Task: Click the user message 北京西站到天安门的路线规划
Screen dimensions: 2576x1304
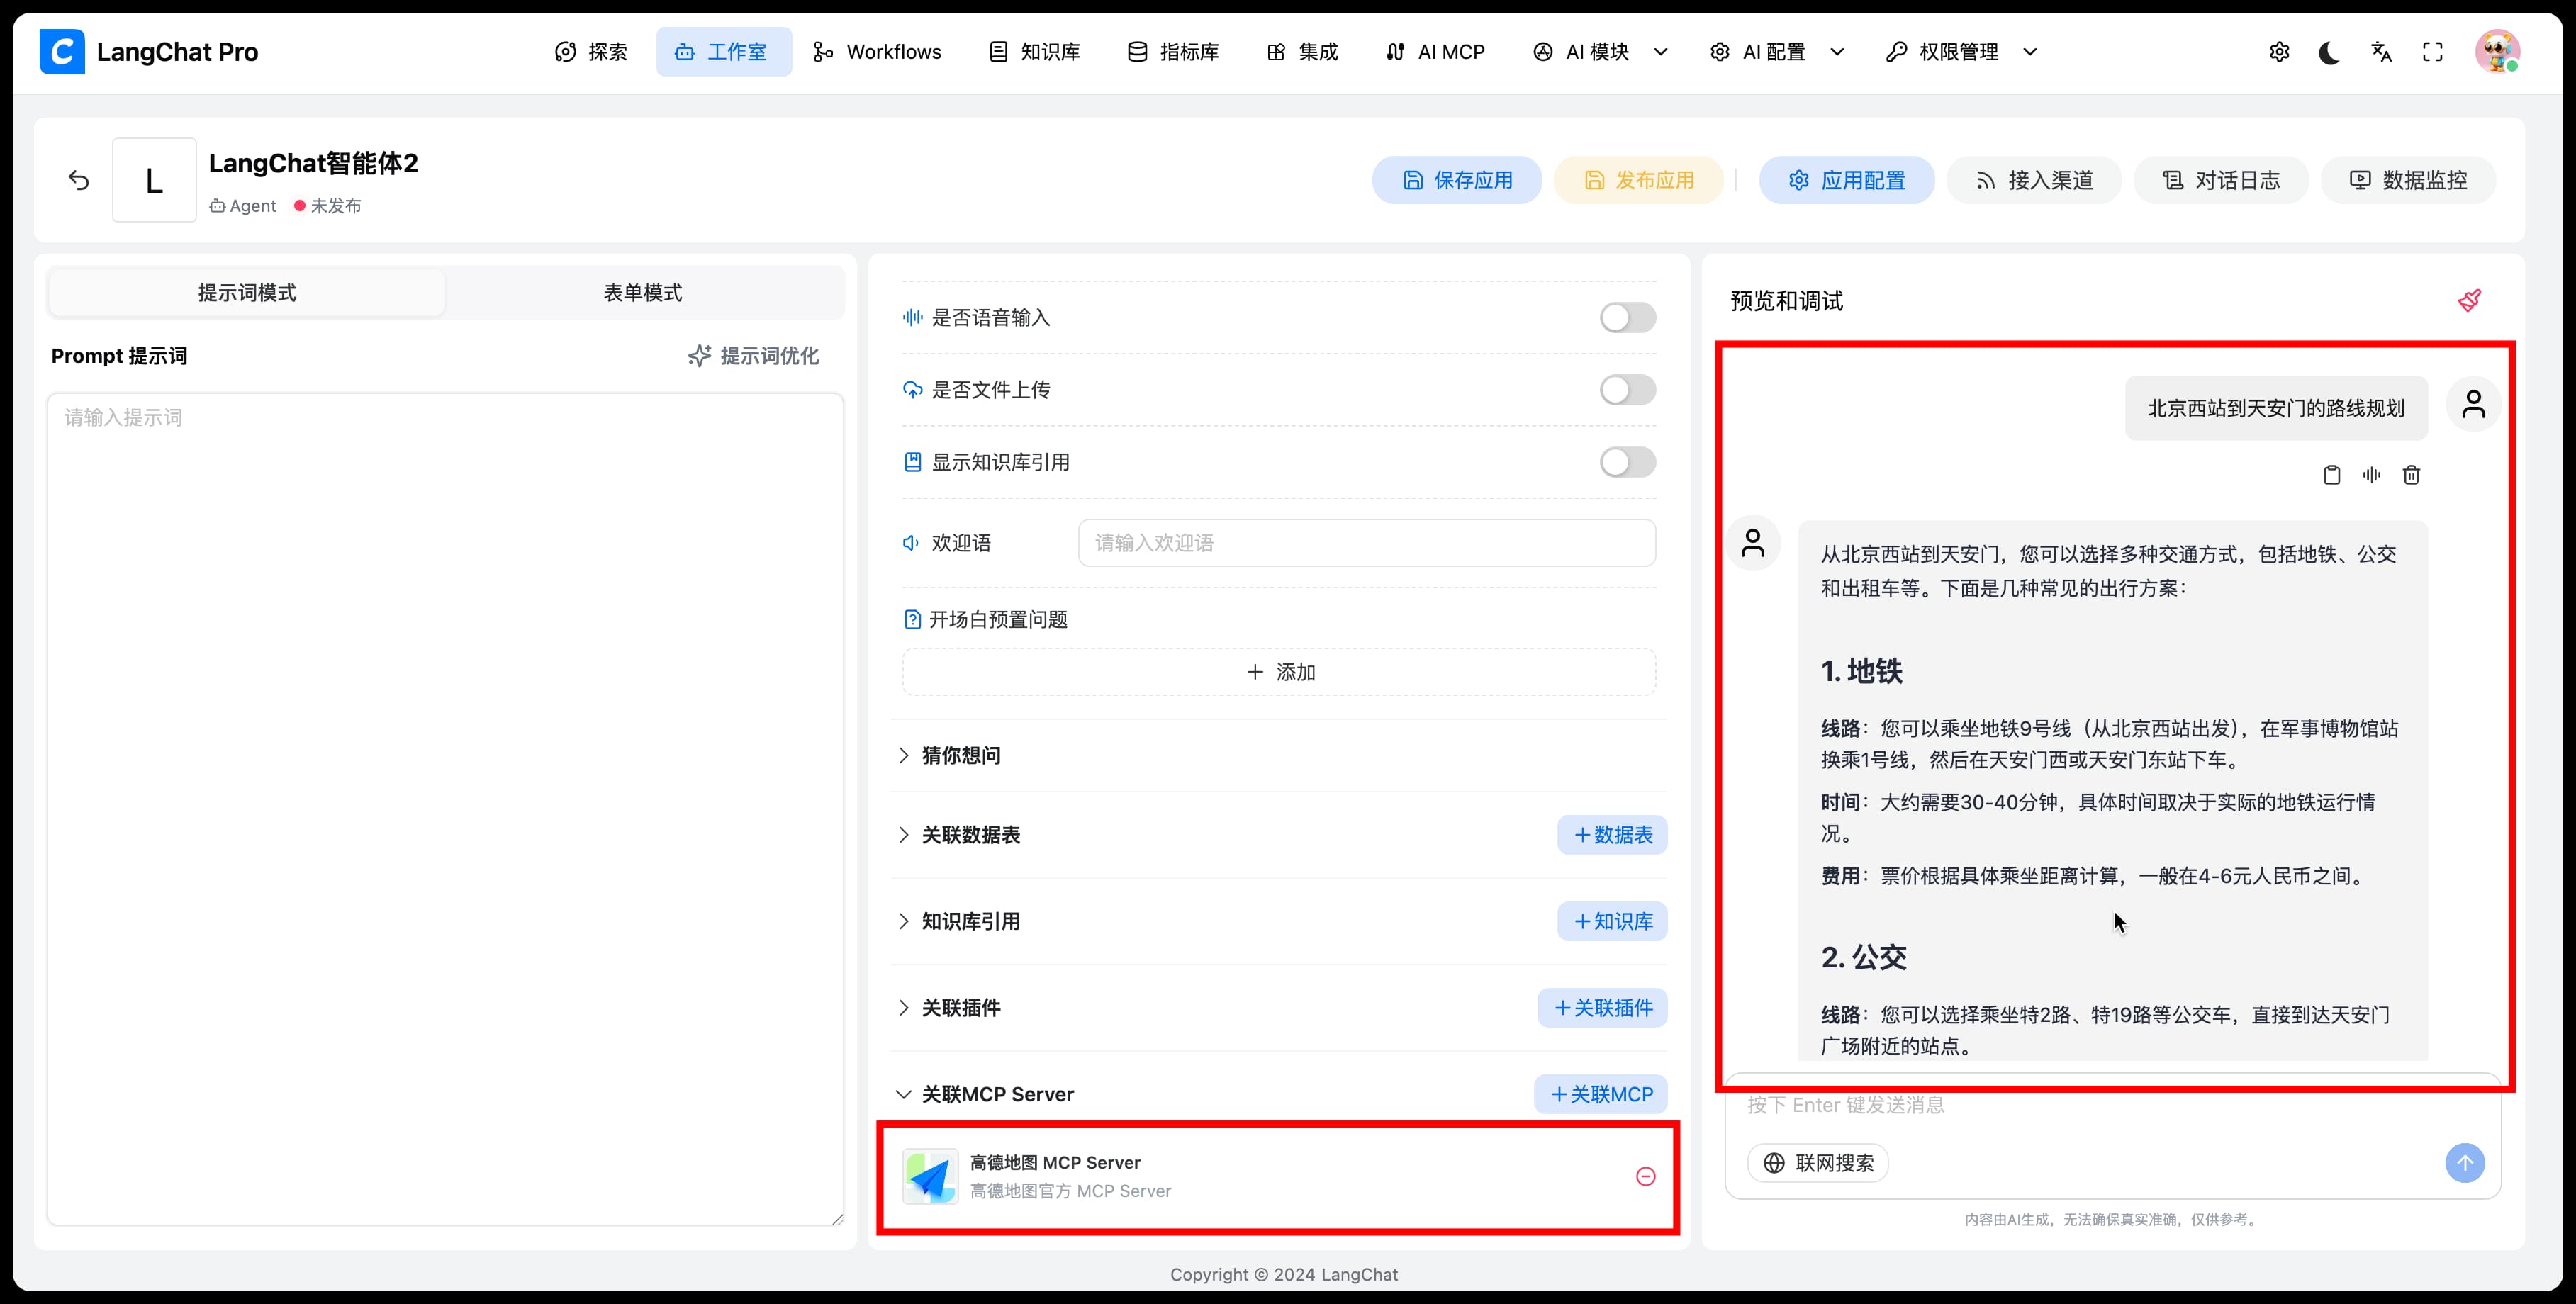Action: [x=2276, y=408]
